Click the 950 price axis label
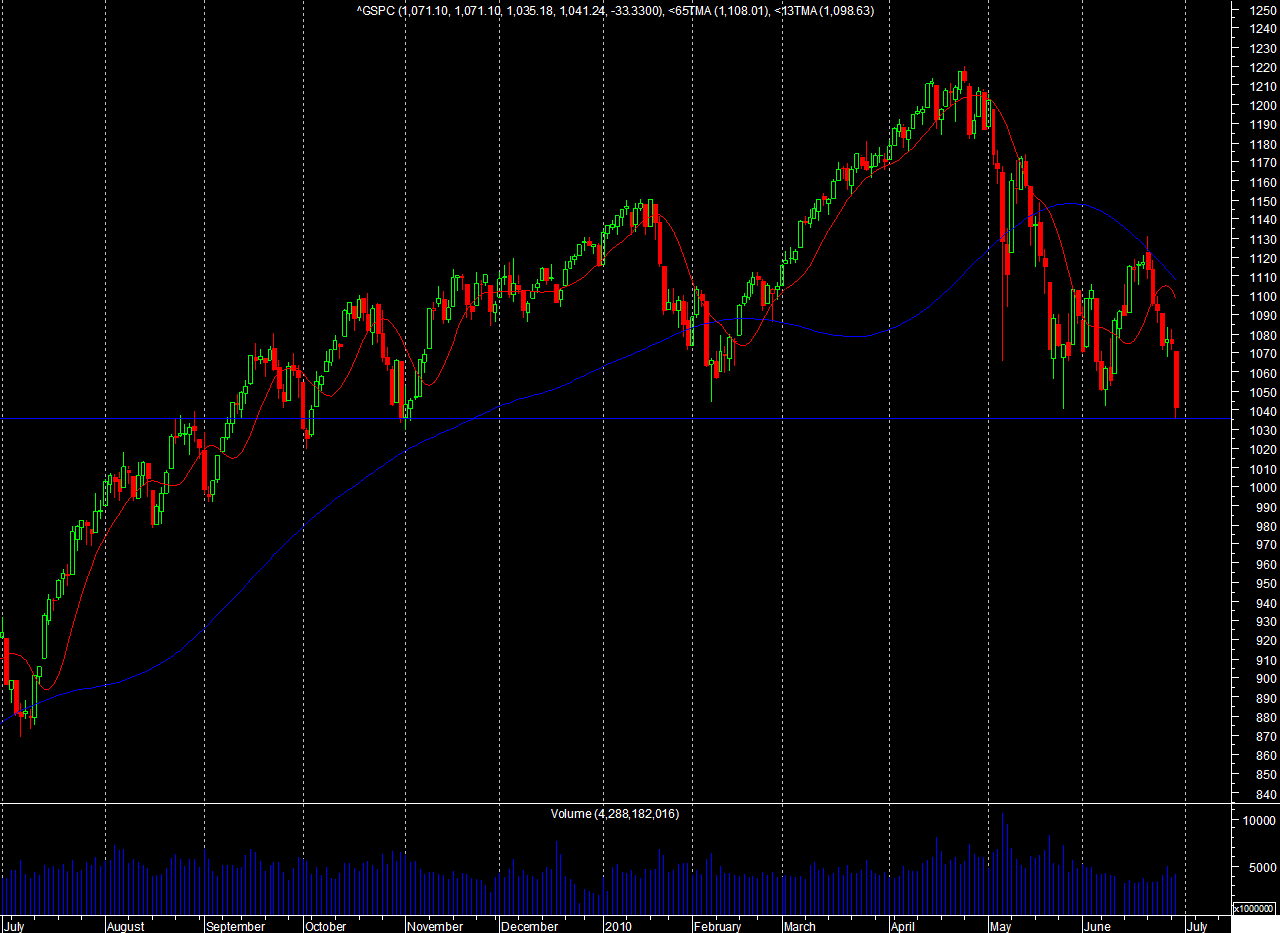 click(x=1265, y=583)
